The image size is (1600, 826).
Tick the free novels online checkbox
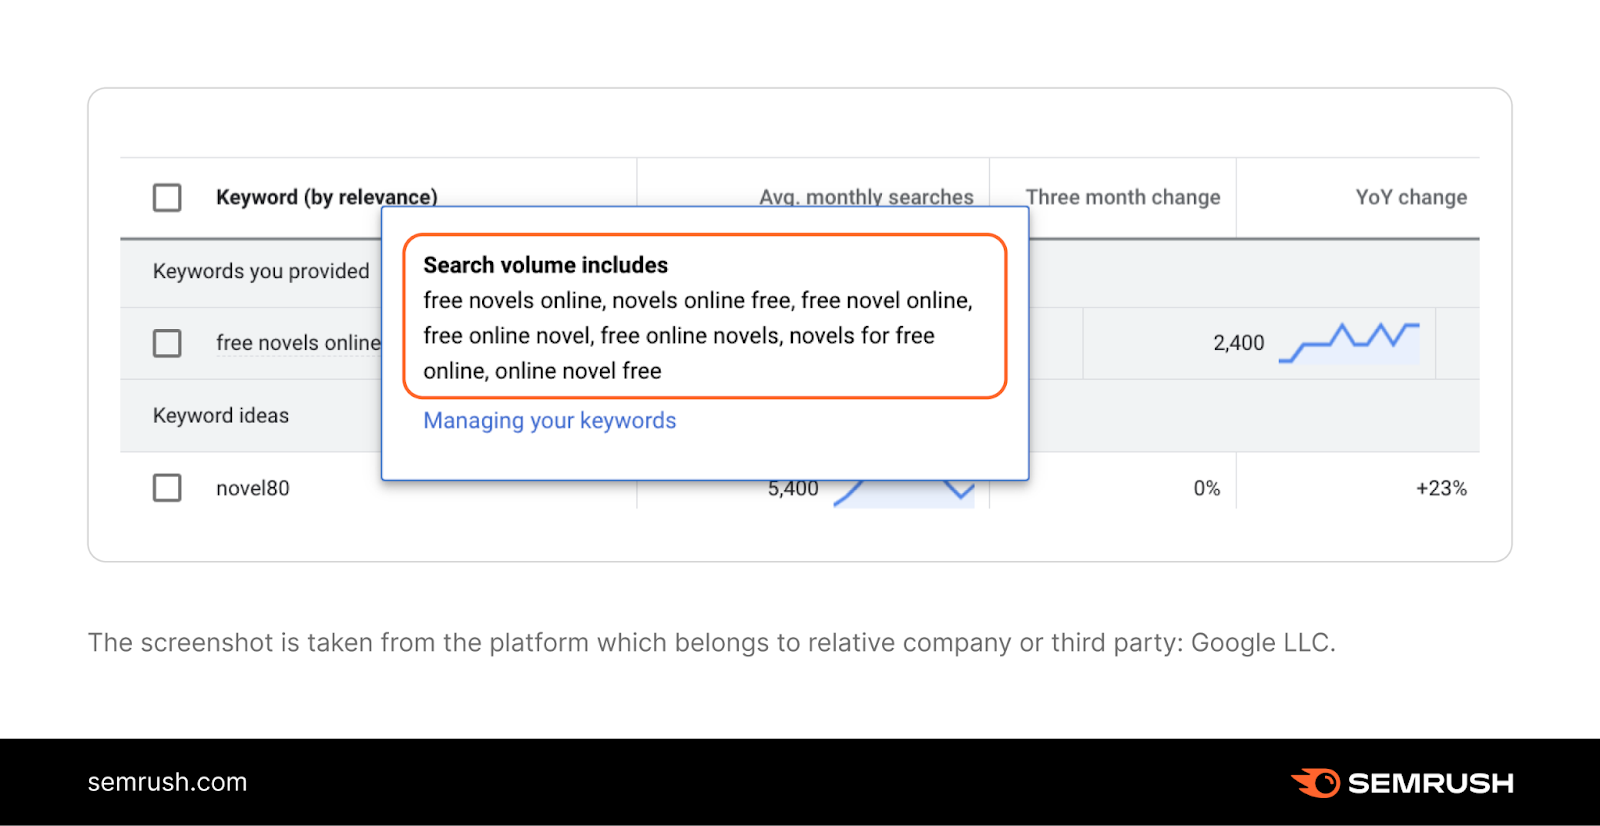[167, 343]
